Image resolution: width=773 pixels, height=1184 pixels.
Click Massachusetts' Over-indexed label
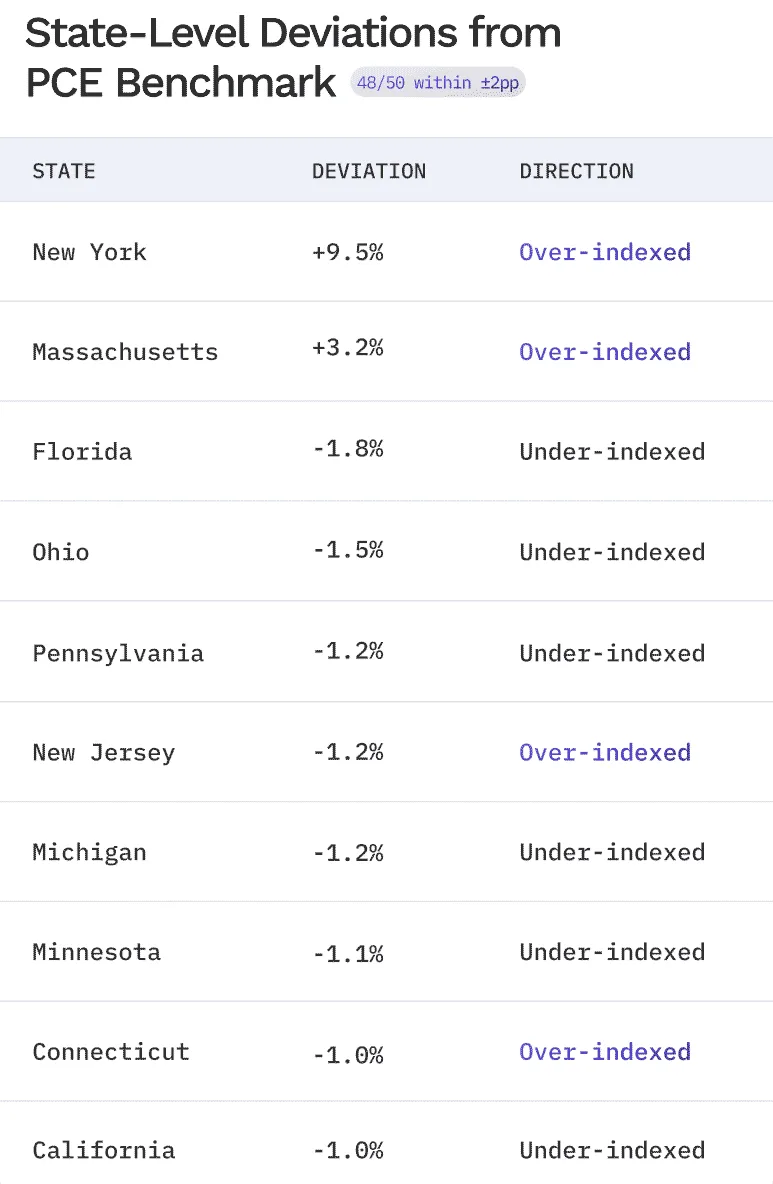coord(605,351)
